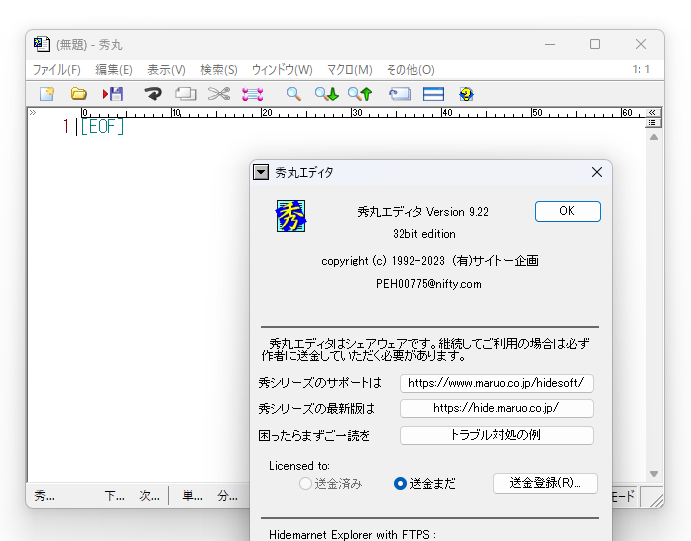Maximize the 秀丸 main window
This screenshot has width=691, height=541.
pos(595,44)
